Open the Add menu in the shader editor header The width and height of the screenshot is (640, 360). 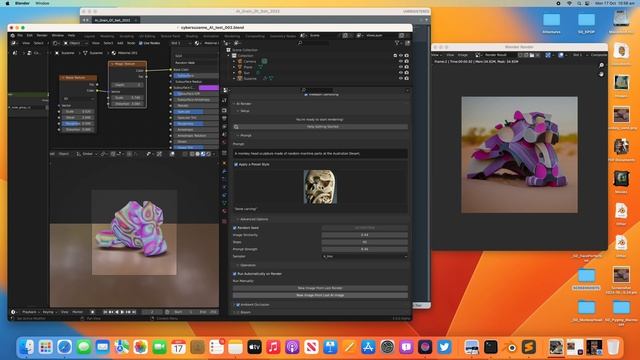click(120, 43)
